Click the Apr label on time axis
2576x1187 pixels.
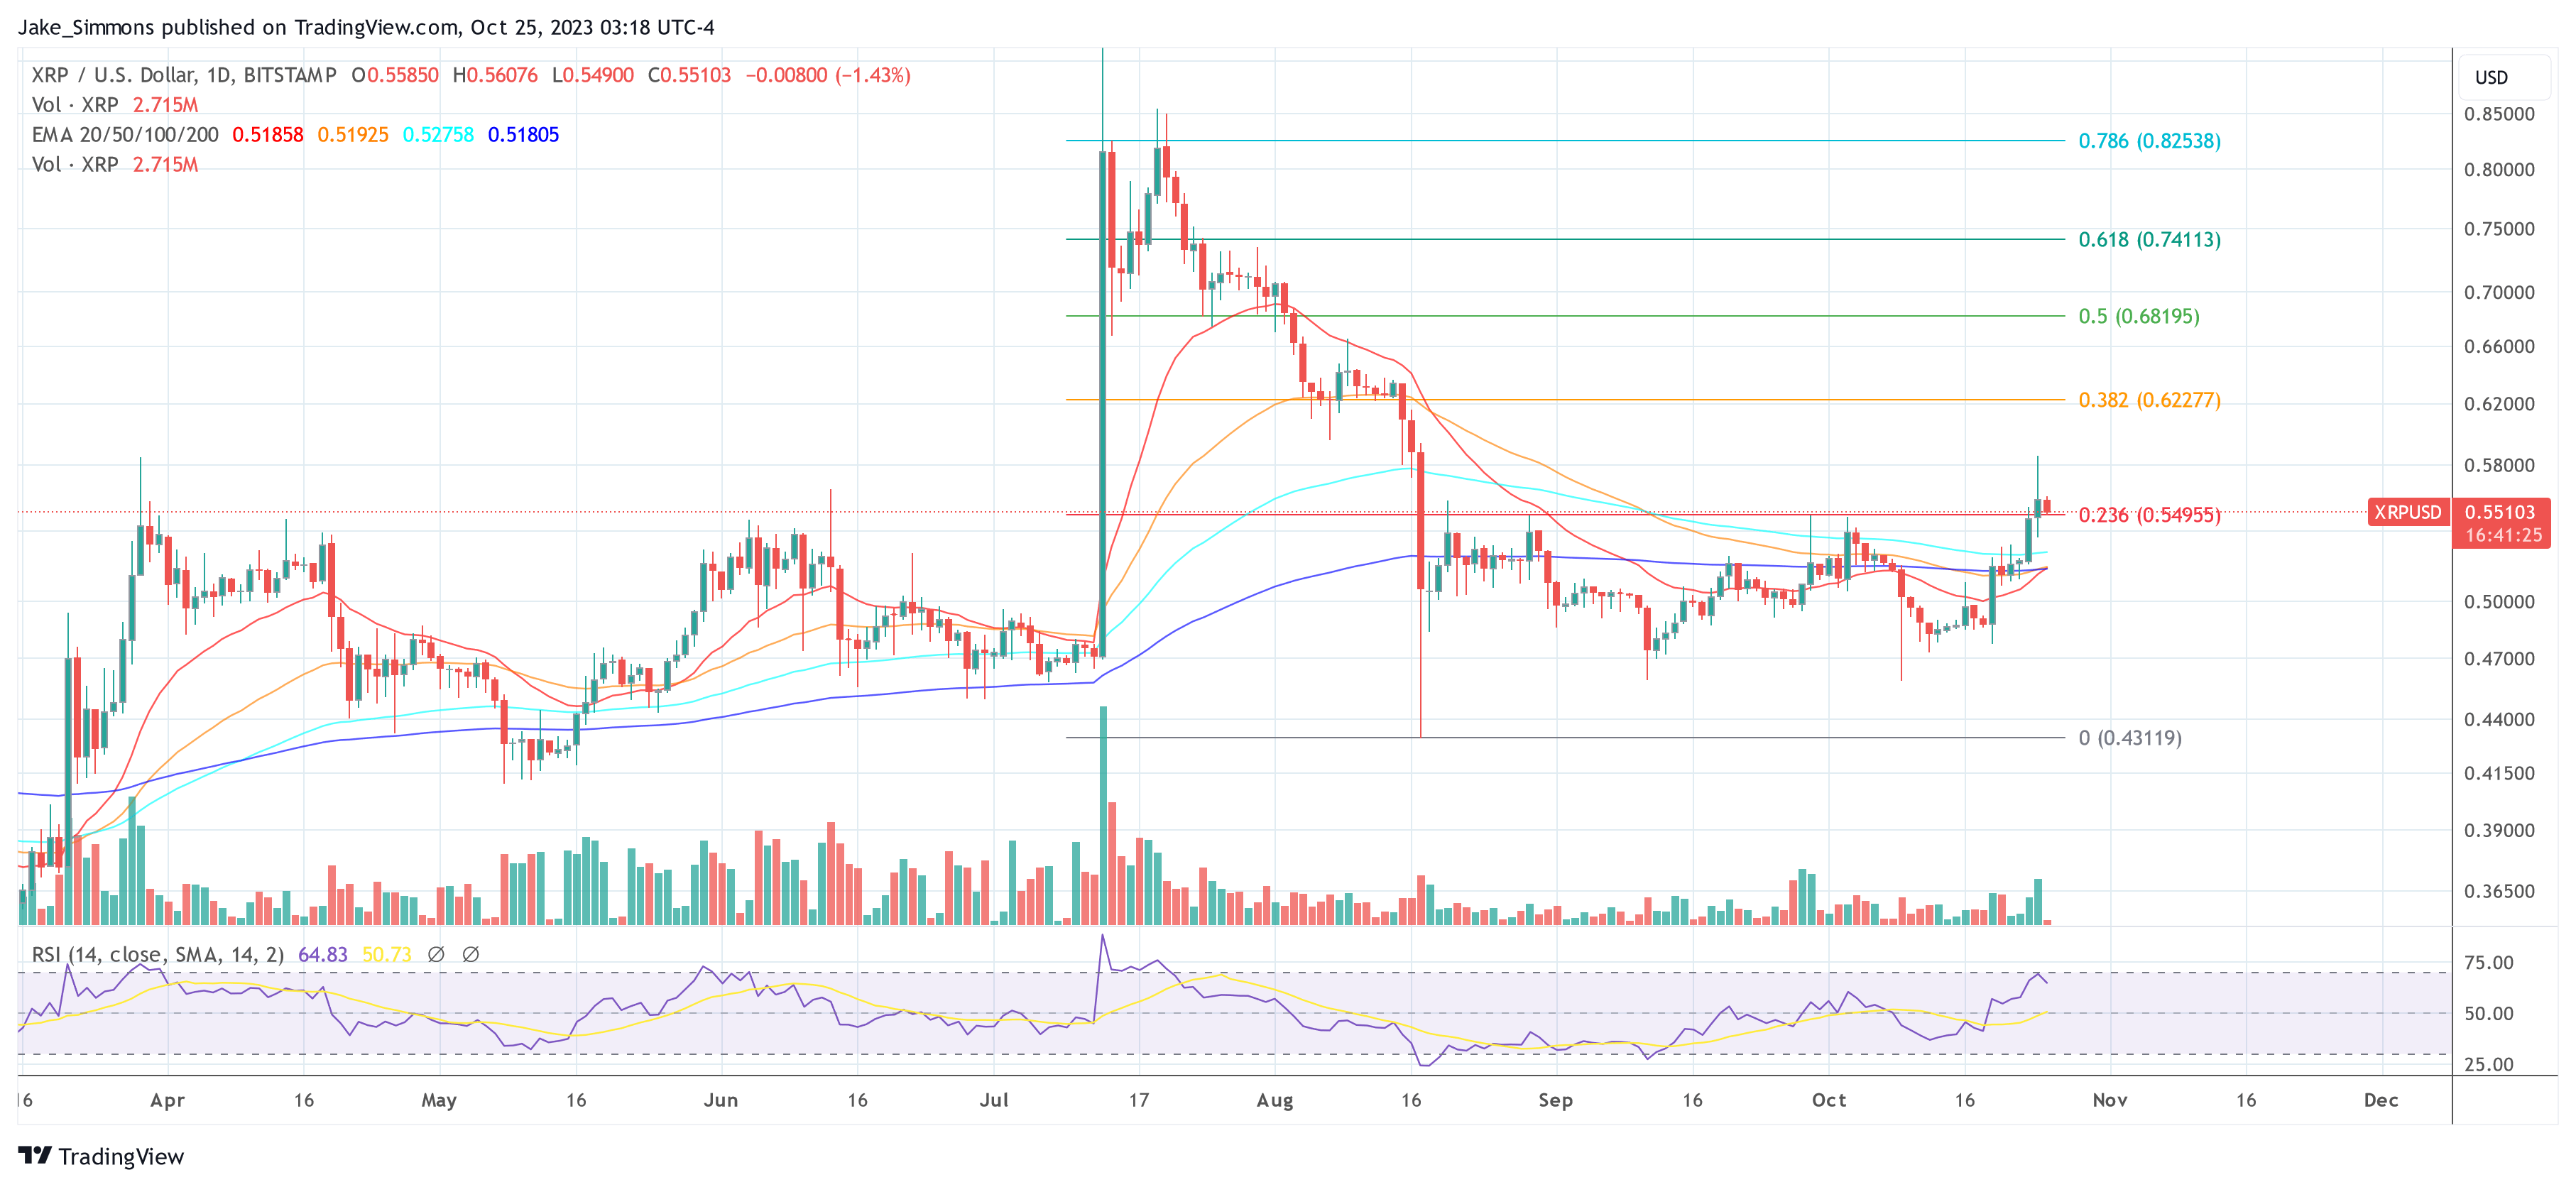(x=167, y=1100)
